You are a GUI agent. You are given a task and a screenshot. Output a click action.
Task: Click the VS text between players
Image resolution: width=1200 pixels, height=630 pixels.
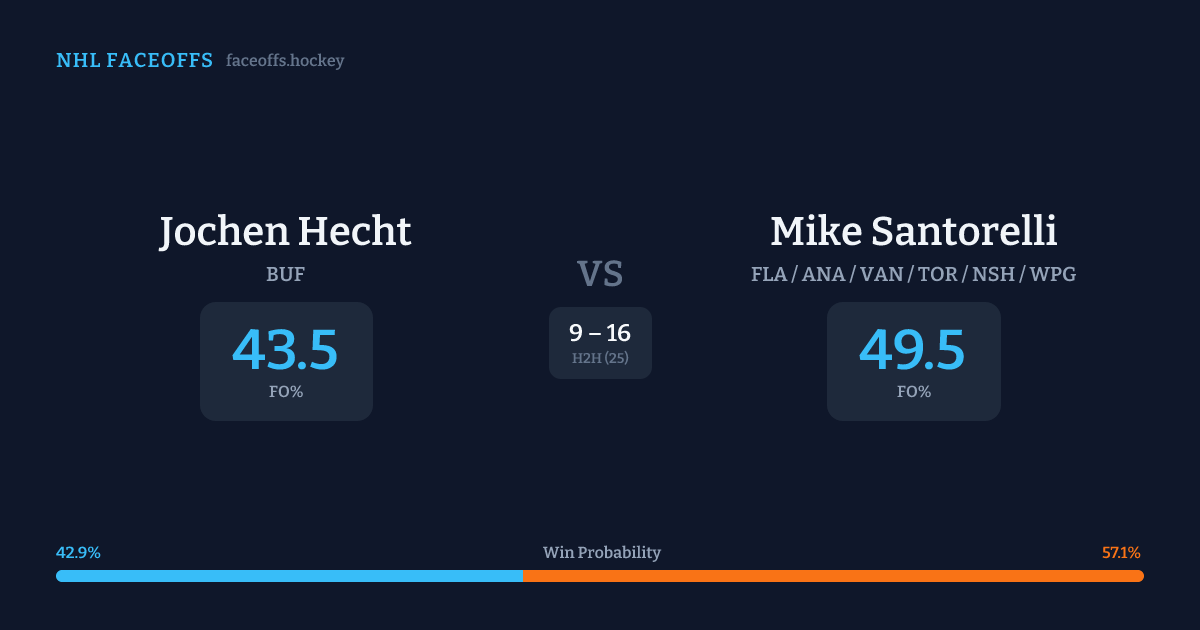(600, 274)
